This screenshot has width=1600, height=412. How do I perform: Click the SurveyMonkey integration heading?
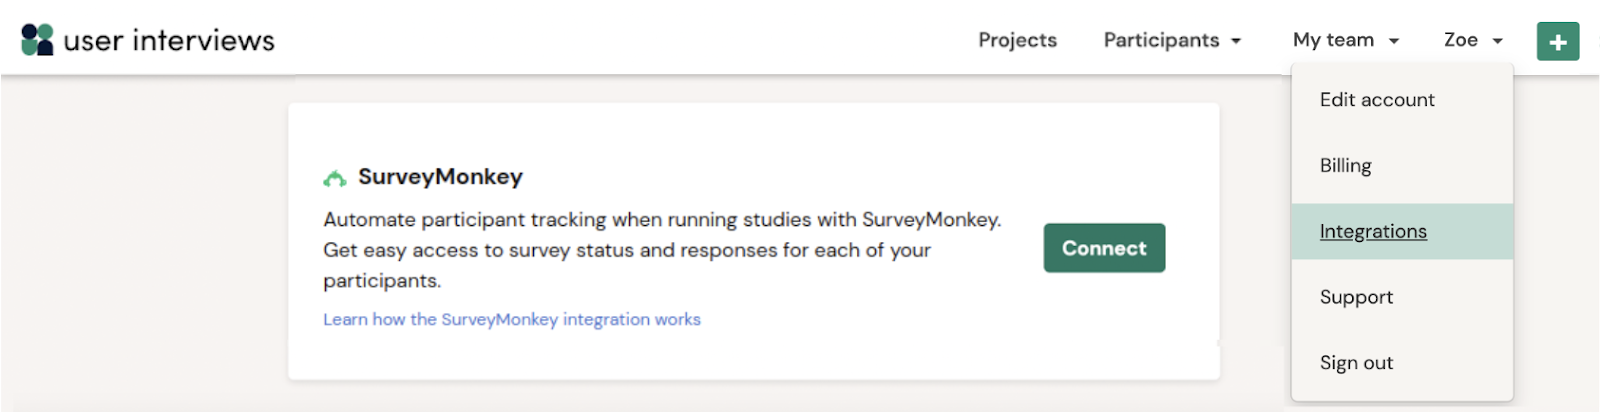tap(440, 177)
